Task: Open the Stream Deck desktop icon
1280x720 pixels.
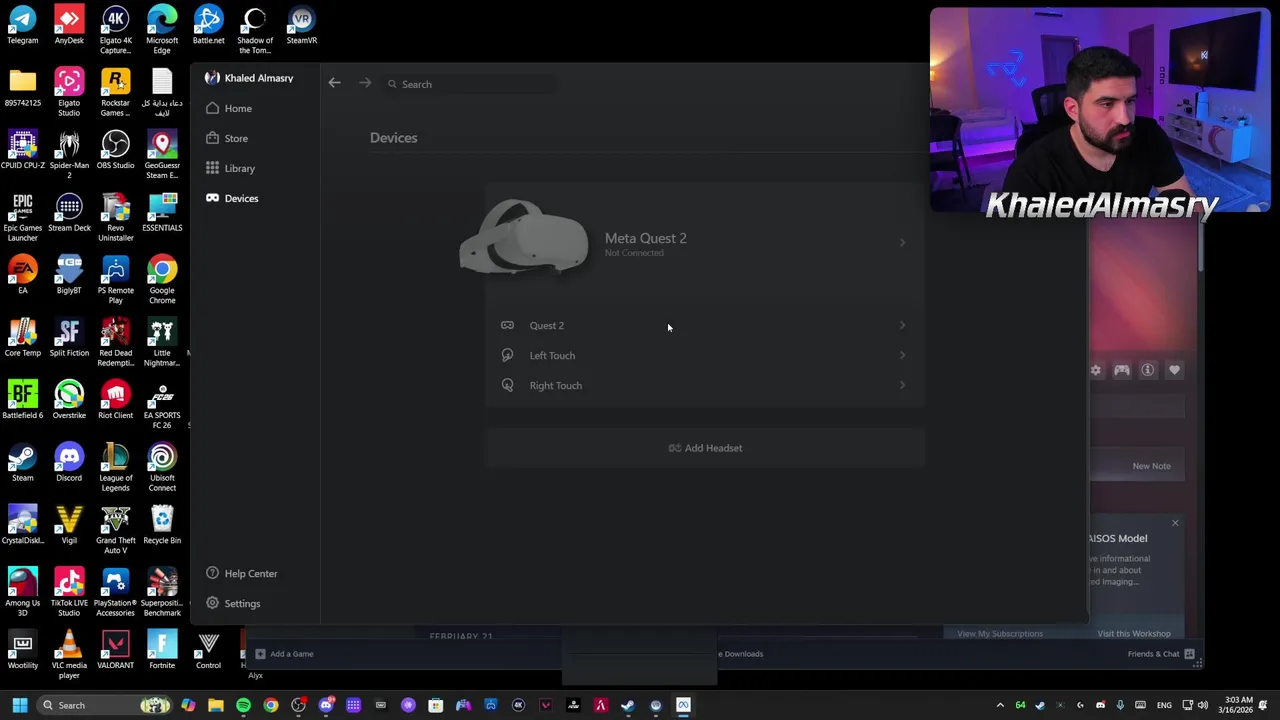Action: click(x=69, y=213)
